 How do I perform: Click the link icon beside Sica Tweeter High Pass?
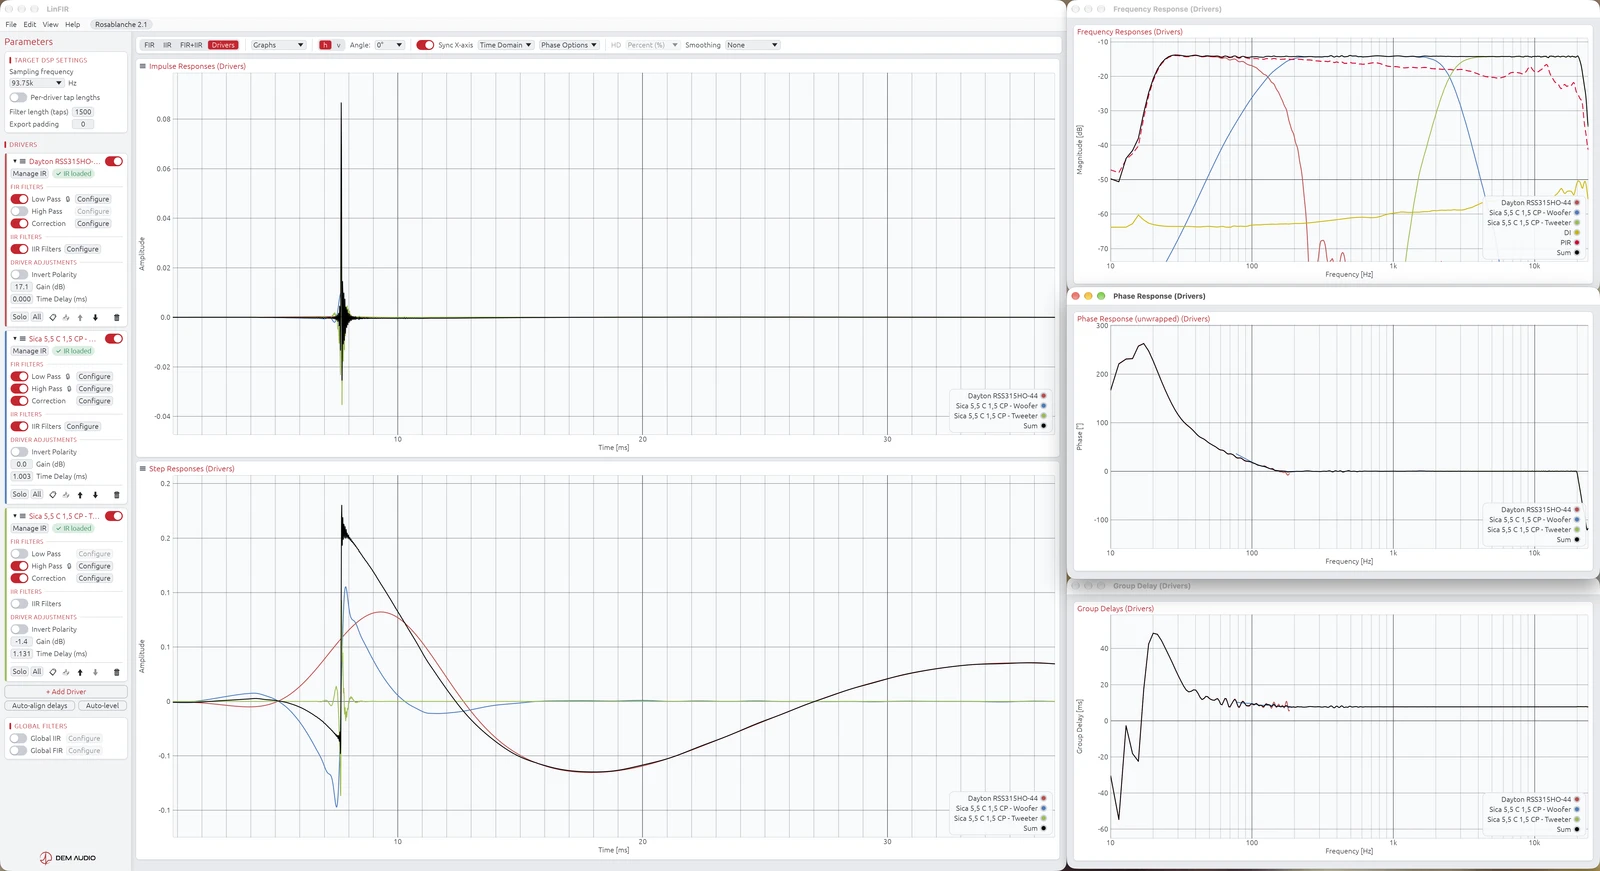point(68,566)
